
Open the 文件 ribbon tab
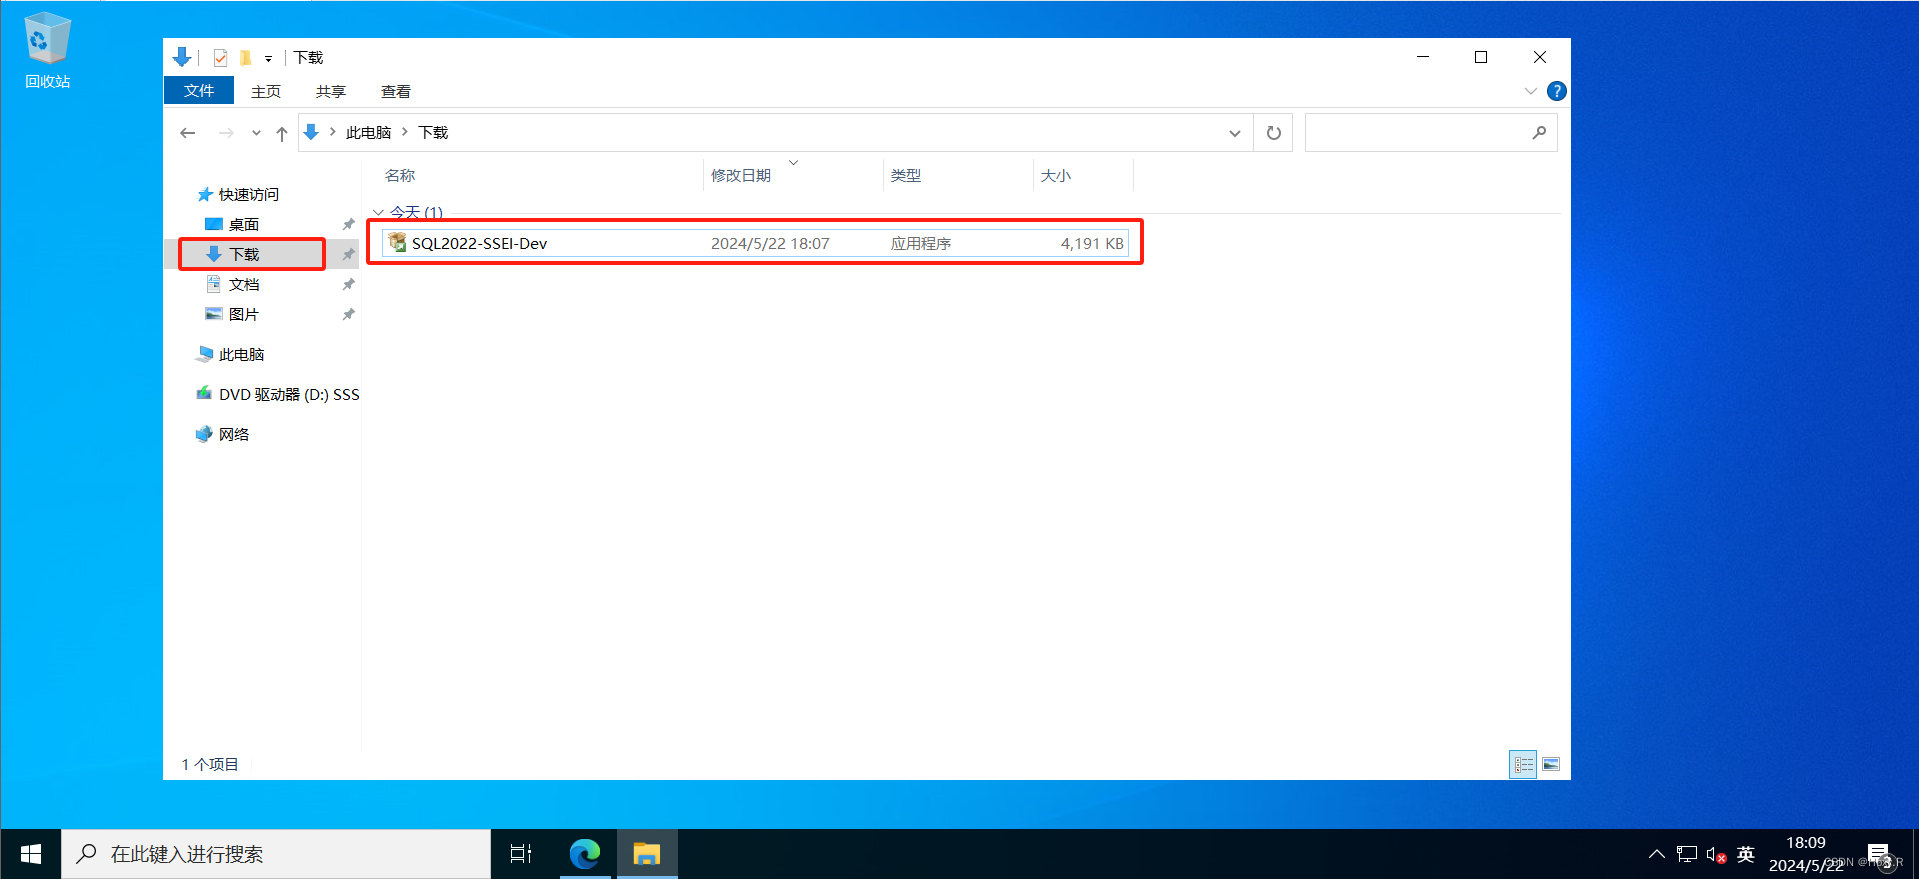coord(199,91)
